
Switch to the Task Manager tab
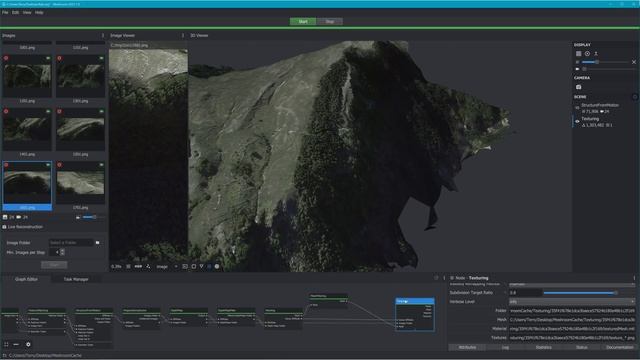(76, 279)
